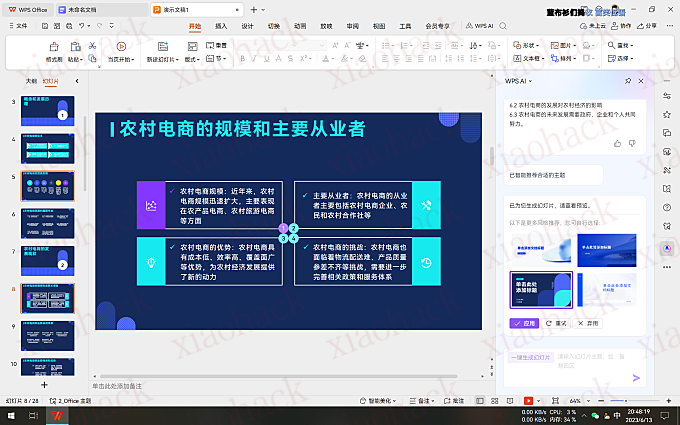Click the Cut scissors icon
The image size is (680, 425).
click(92, 46)
